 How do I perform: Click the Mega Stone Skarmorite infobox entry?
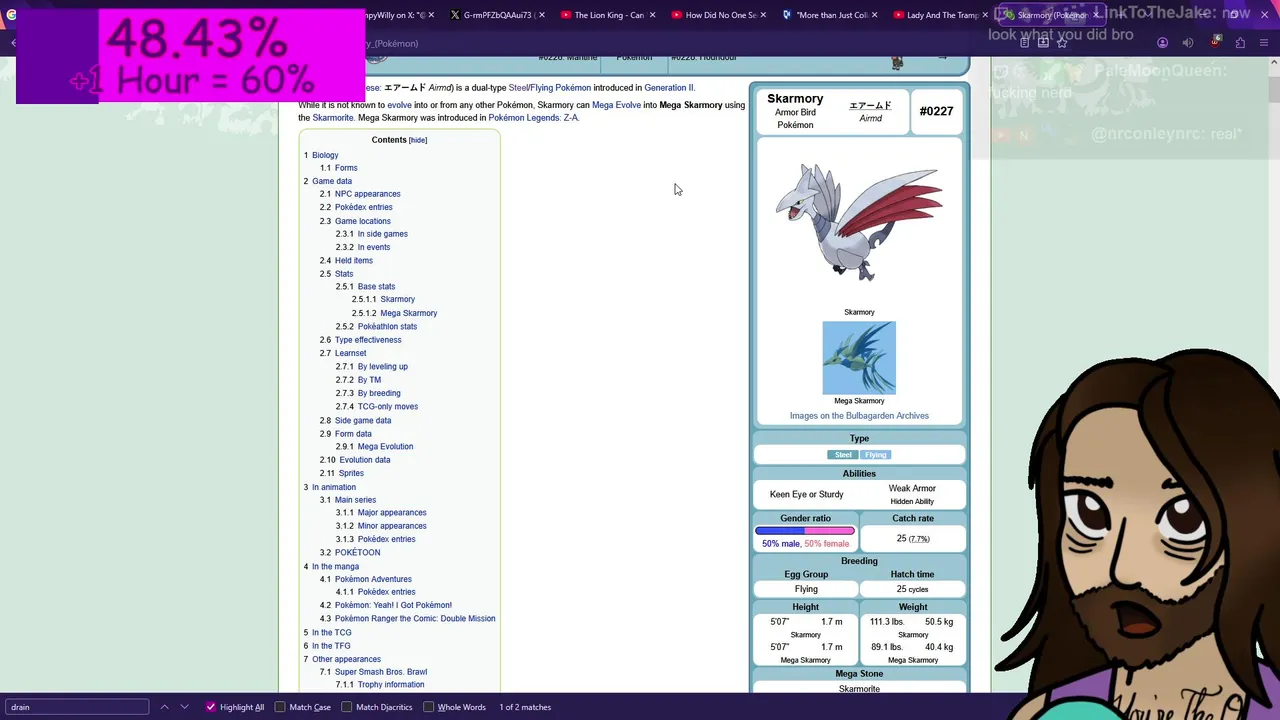tap(859, 688)
